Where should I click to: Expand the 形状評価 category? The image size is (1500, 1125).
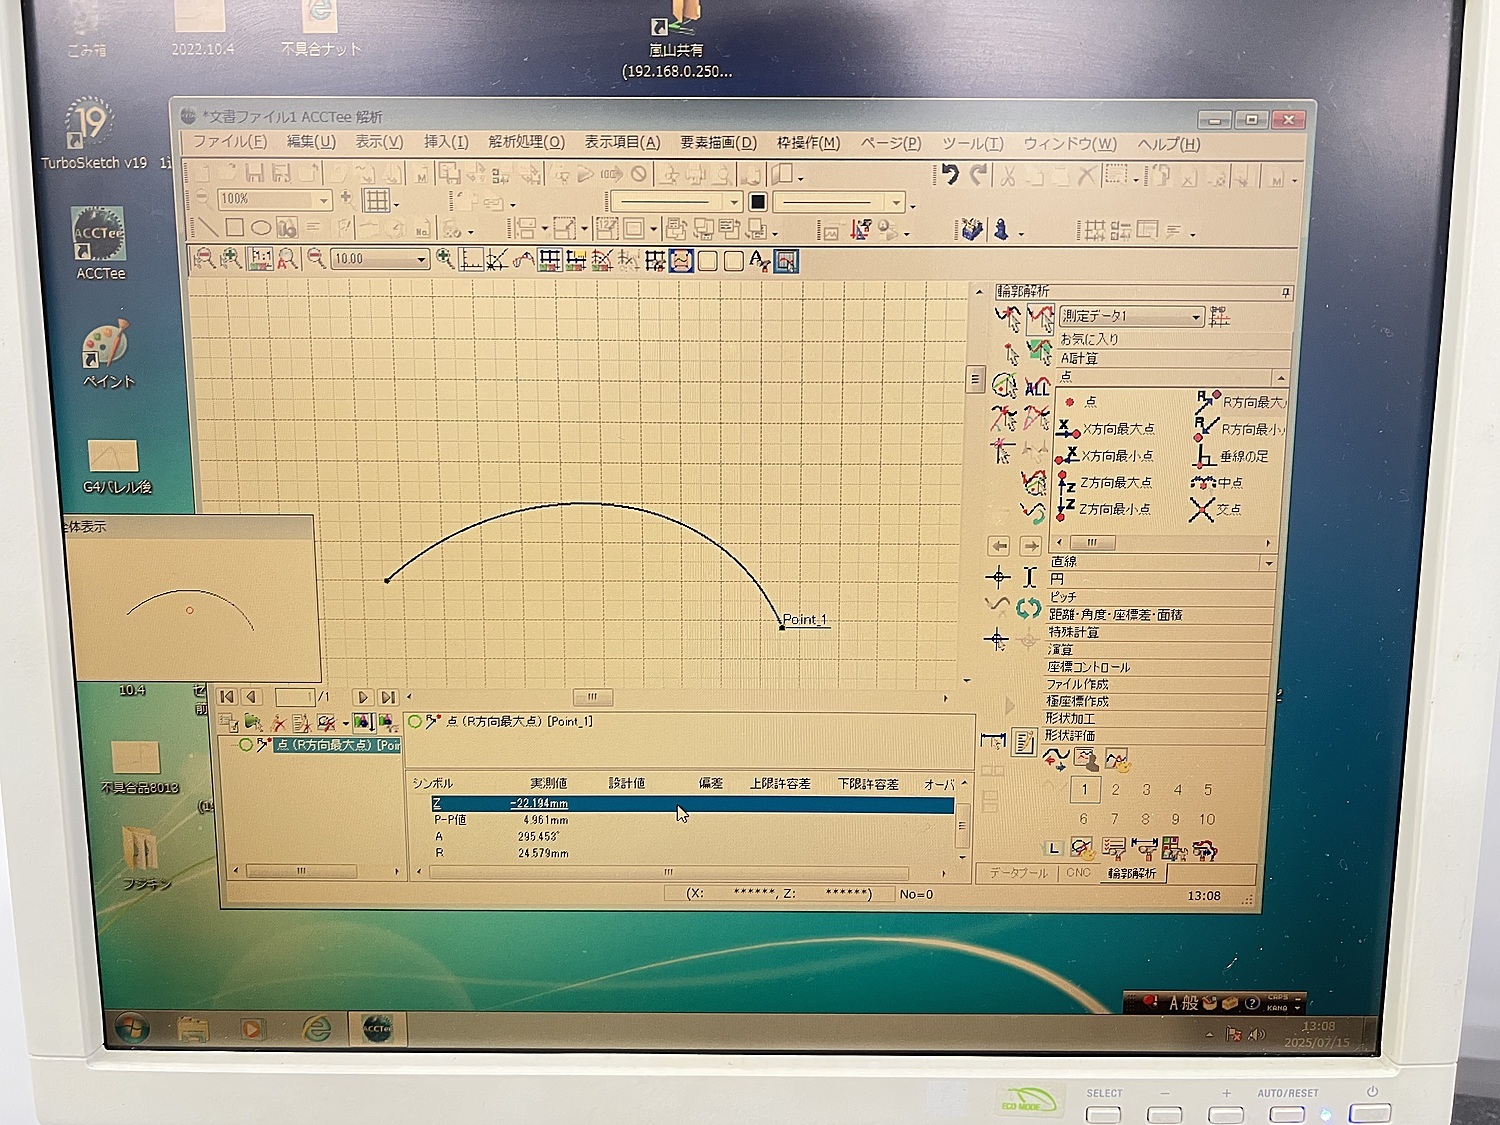click(1155, 736)
